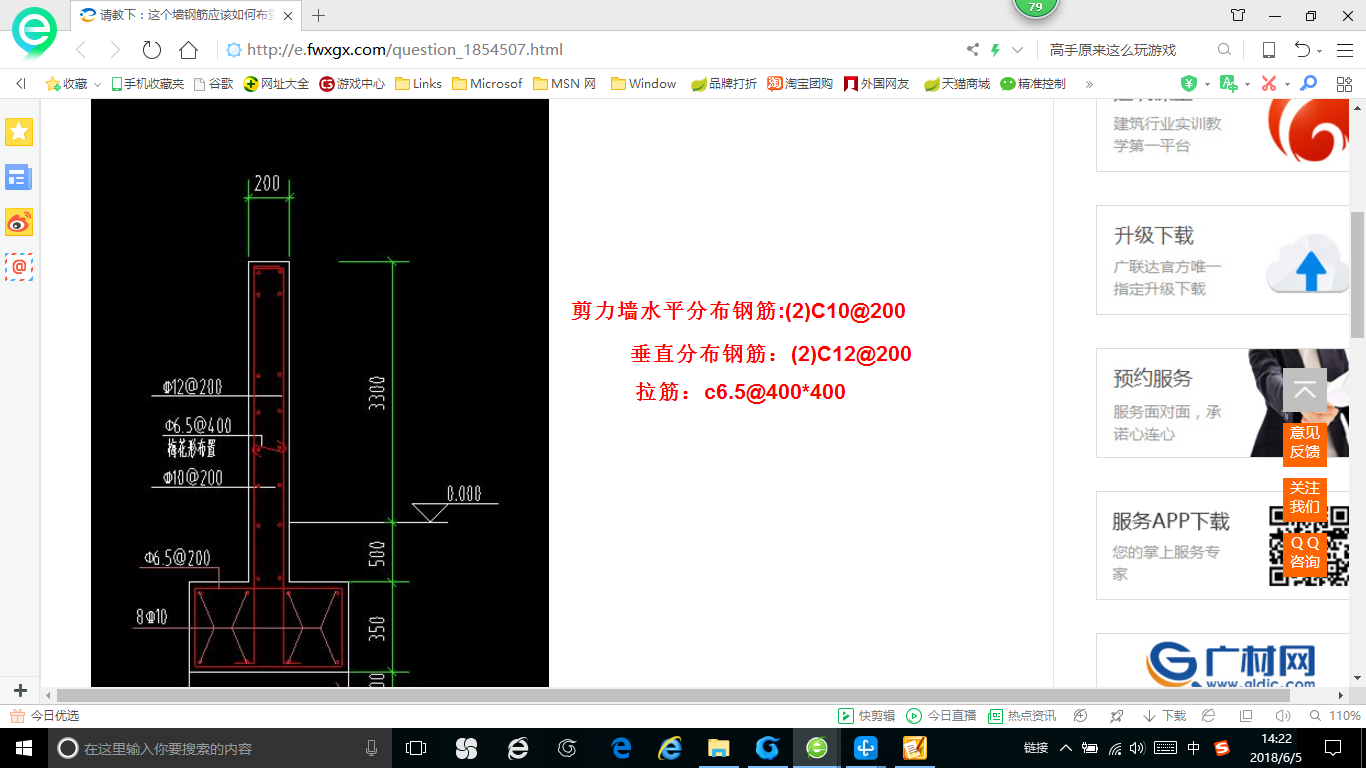This screenshot has height=768, width=1366.
Task: Click the green lightning speed-mode icon
Action: pos(996,50)
